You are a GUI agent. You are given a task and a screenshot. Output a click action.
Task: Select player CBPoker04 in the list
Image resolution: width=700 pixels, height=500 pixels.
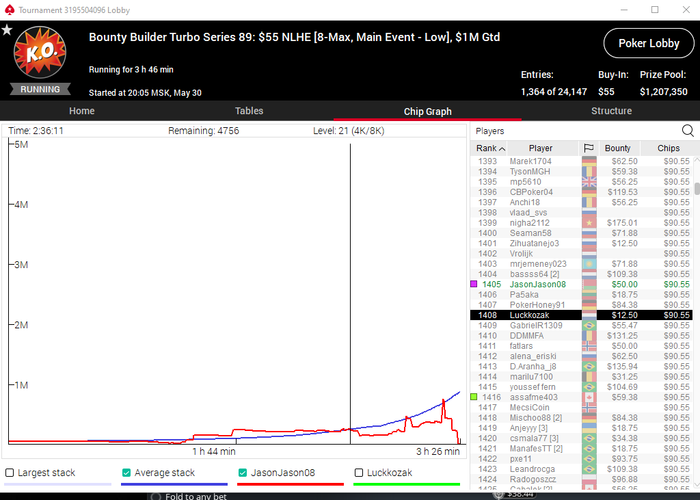pos(581,192)
